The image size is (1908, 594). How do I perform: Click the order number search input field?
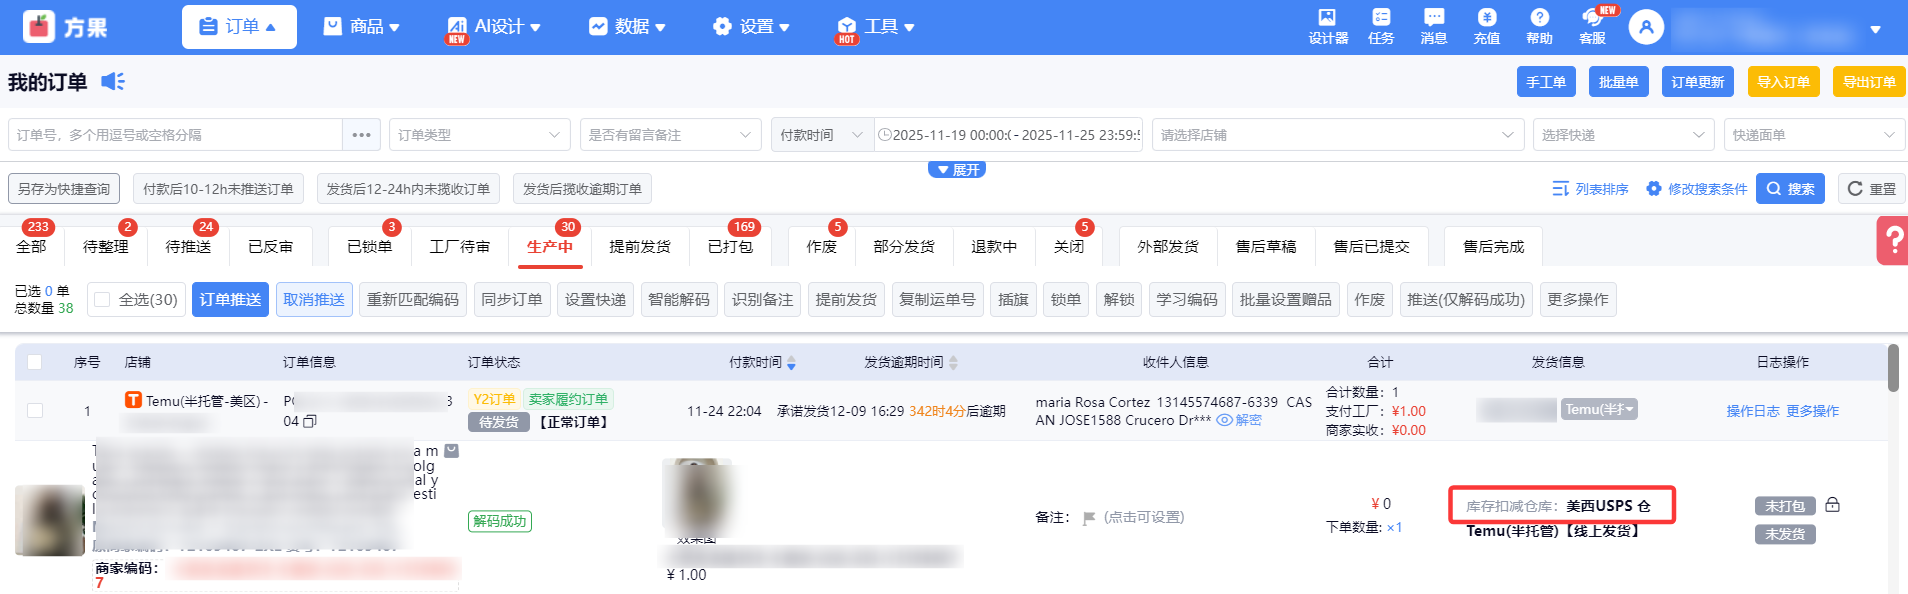tap(176, 135)
